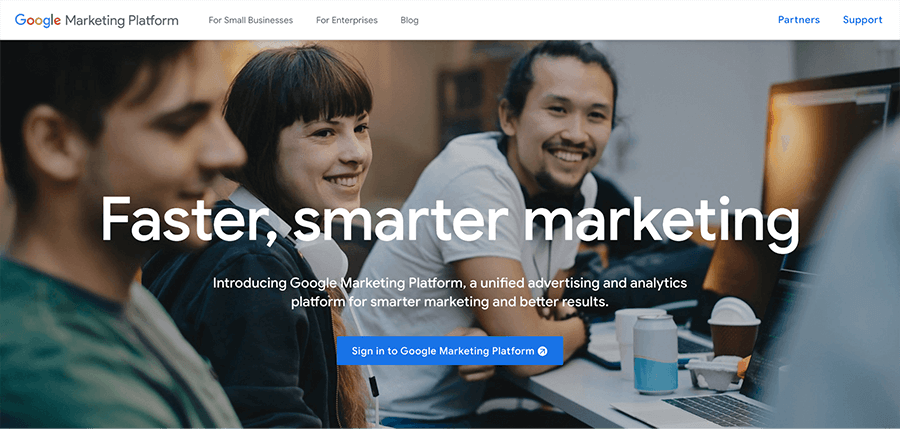Open the Partners link
The image size is (900, 429).
[798, 20]
